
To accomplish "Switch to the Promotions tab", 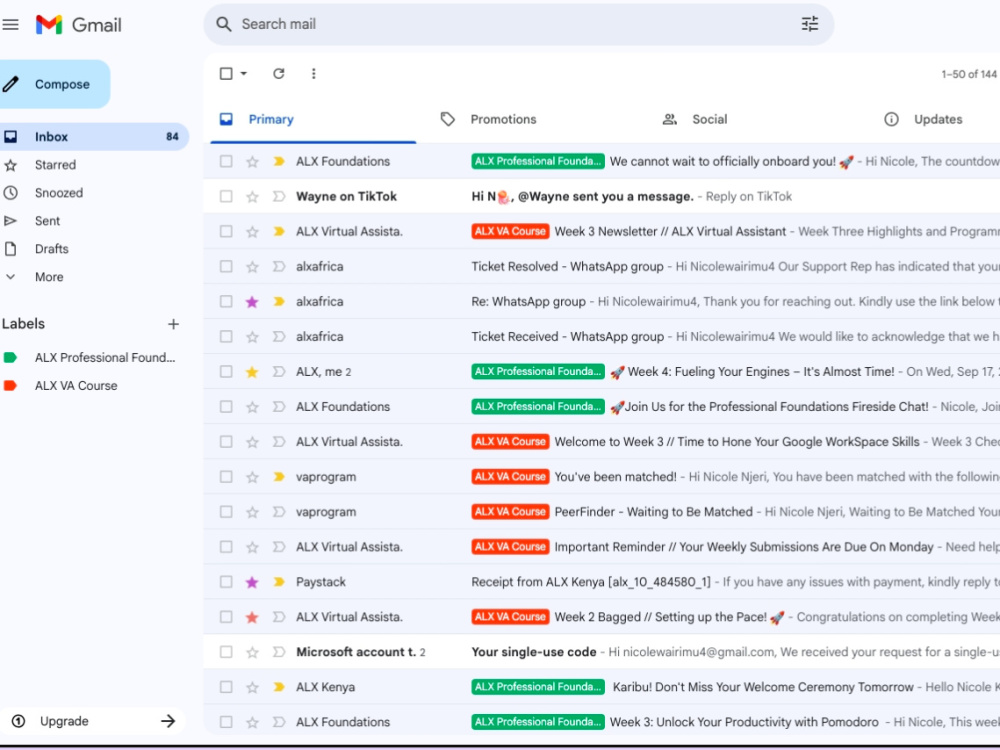I will (x=503, y=119).
